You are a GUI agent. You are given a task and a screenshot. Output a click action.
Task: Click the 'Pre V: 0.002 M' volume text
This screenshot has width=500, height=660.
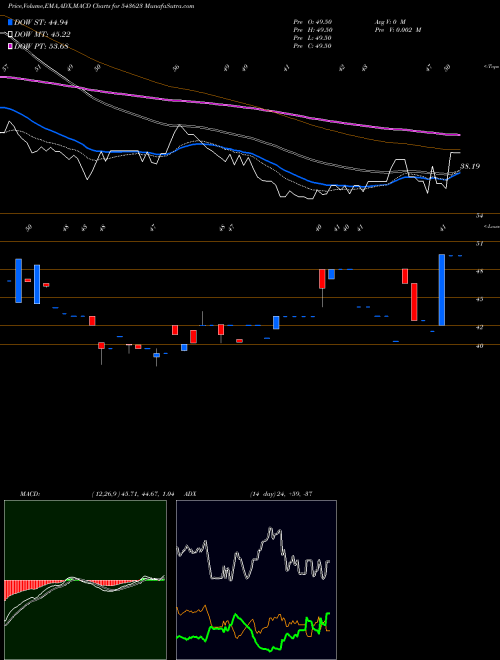click(x=397, y=30)
